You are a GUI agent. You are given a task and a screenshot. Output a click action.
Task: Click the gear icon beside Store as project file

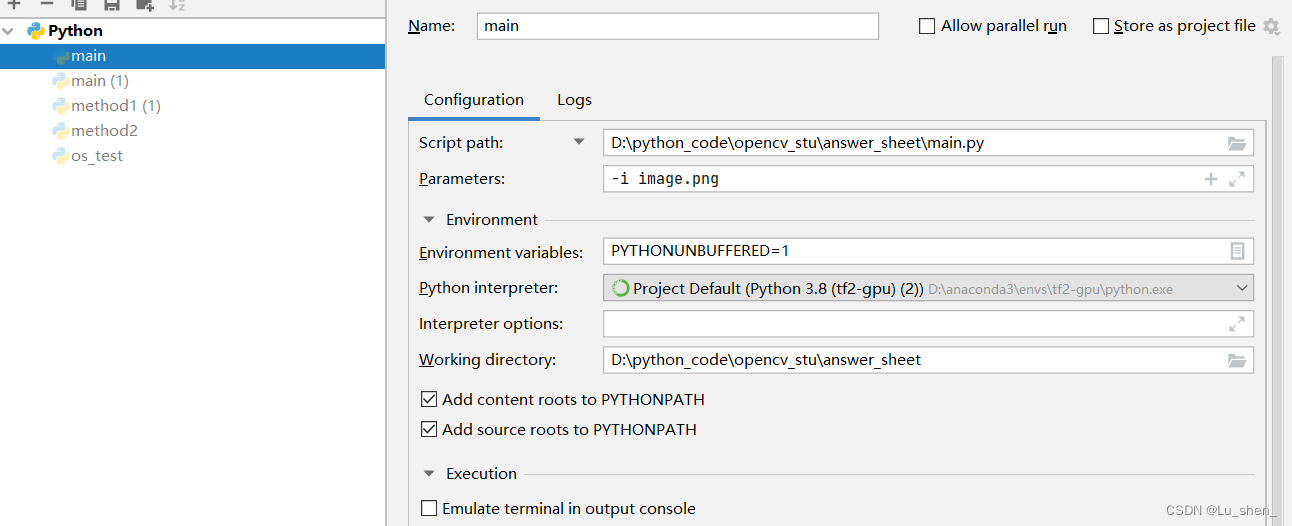pyautogui.click(x=1271, y=26)
